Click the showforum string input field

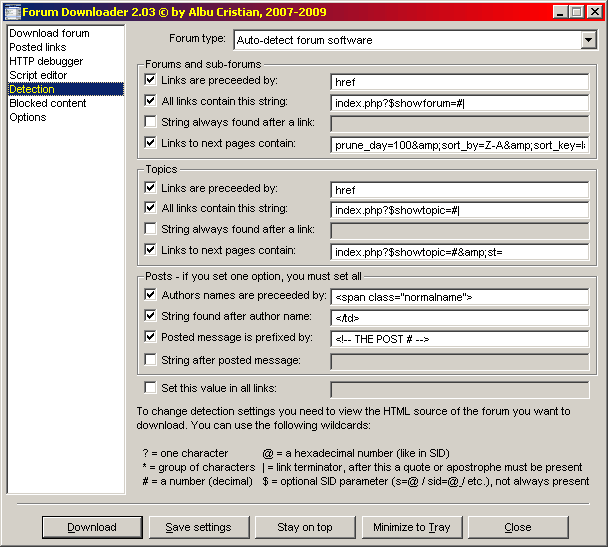[459, 103]
